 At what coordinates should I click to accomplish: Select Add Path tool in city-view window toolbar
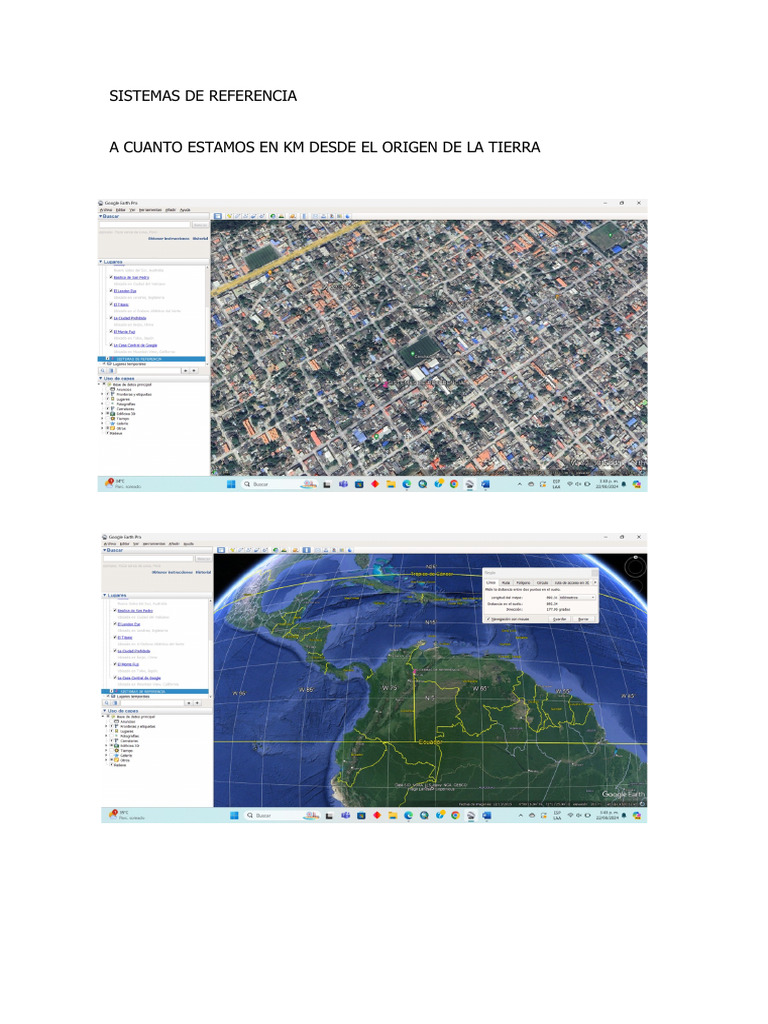[x=246, y=216]
